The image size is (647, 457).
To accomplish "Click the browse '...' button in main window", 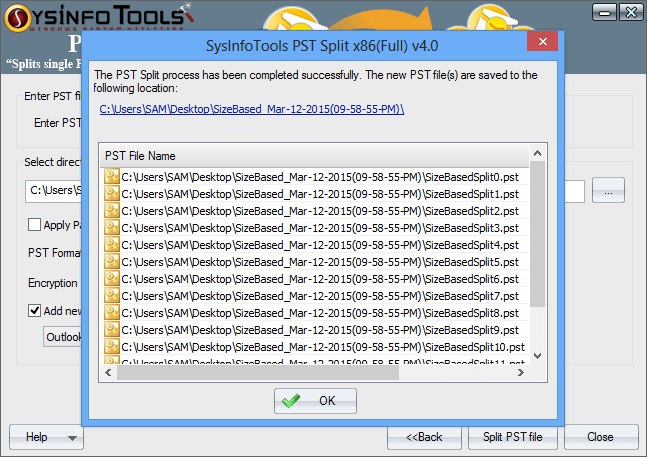I will point(608,190).
